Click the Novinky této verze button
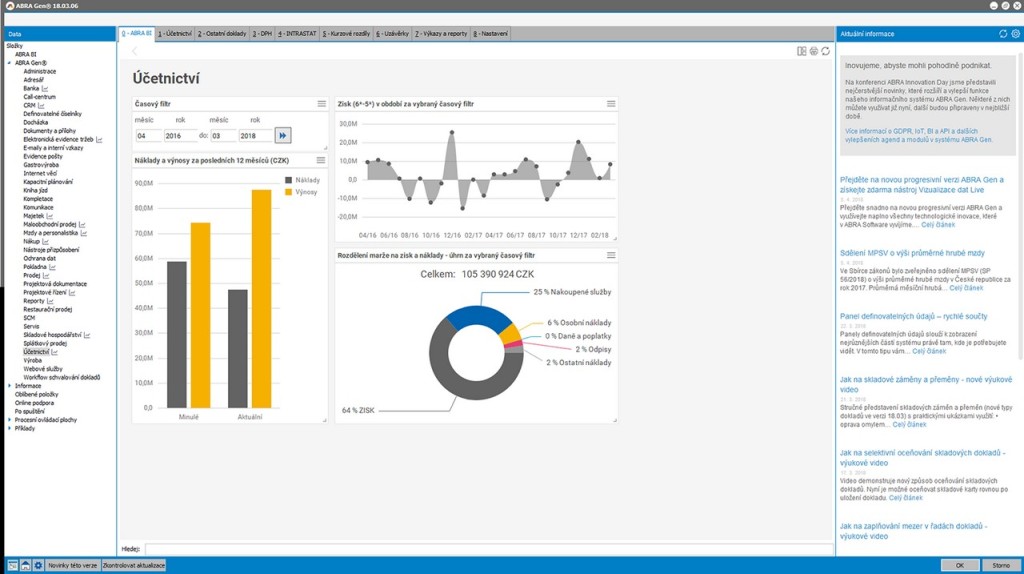The height and width of the screenshot is (574, 1024). (72, 565)
